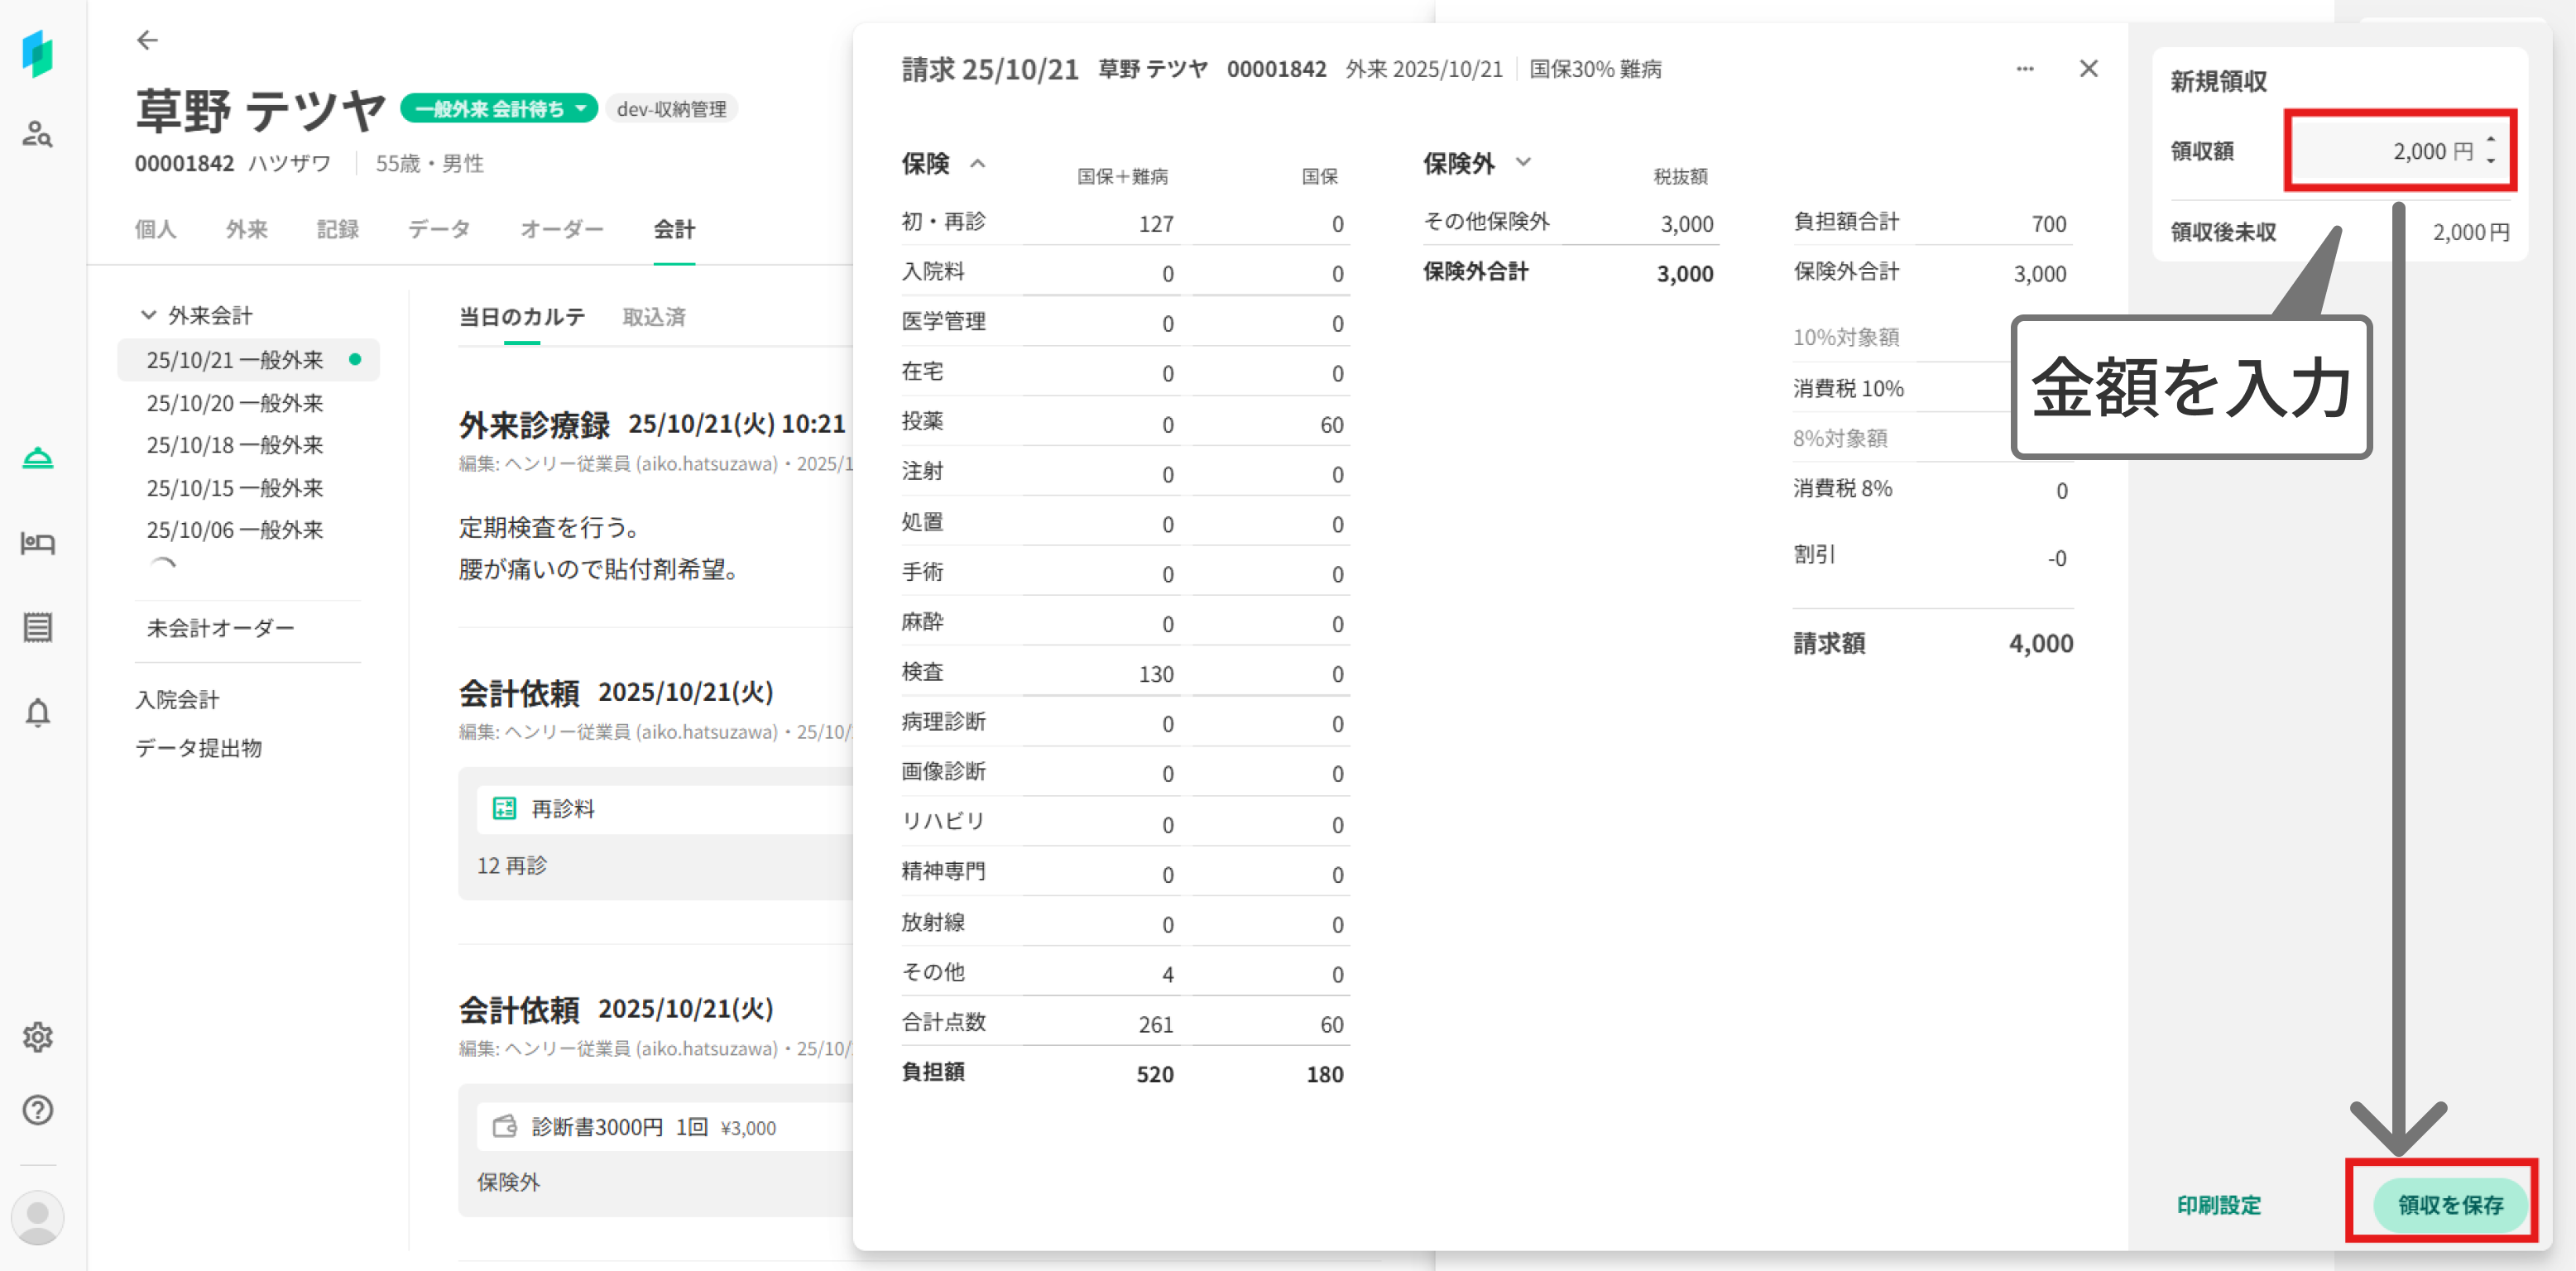Viewport: 2576px width, 1271px height.
Task: Open the three-dot more options menu
Action: point(2024,69)
